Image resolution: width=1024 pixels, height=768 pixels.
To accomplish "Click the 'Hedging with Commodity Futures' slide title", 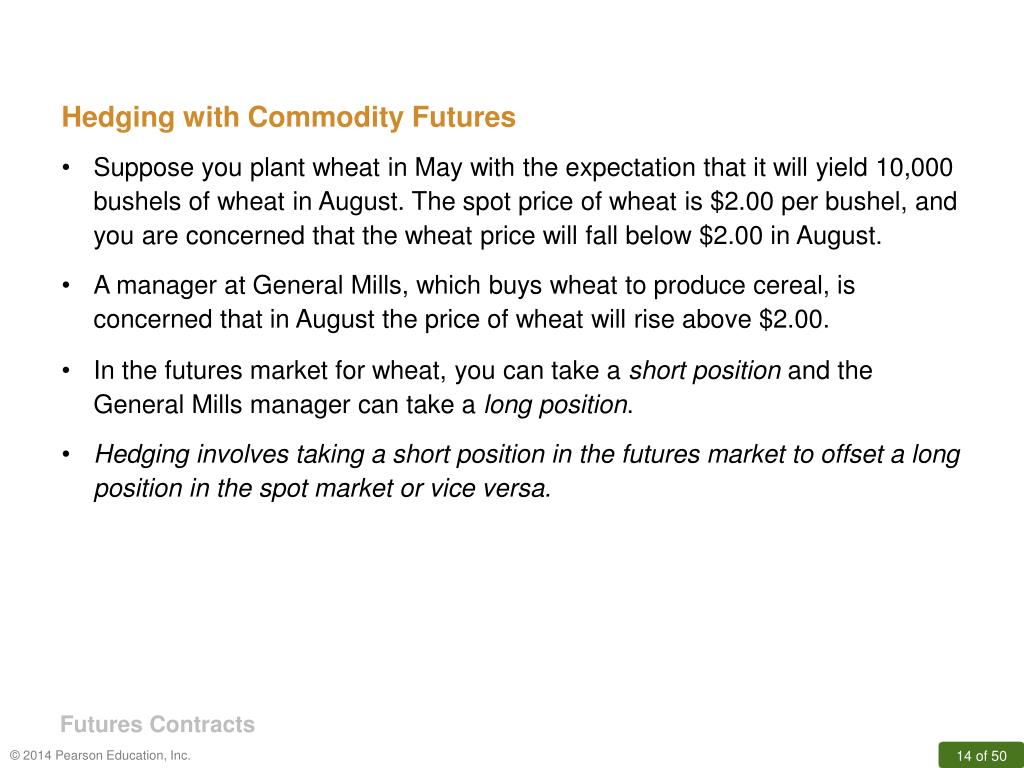I will 289,118.
